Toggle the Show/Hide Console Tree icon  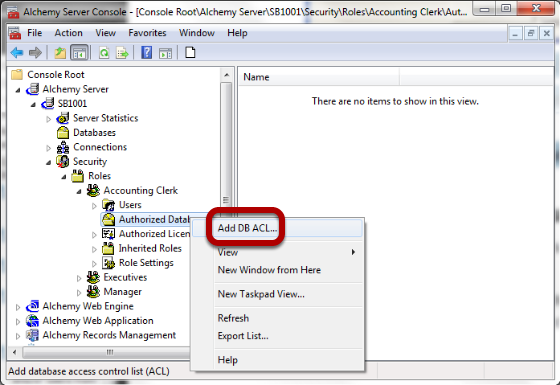click(x=79, y=53)
